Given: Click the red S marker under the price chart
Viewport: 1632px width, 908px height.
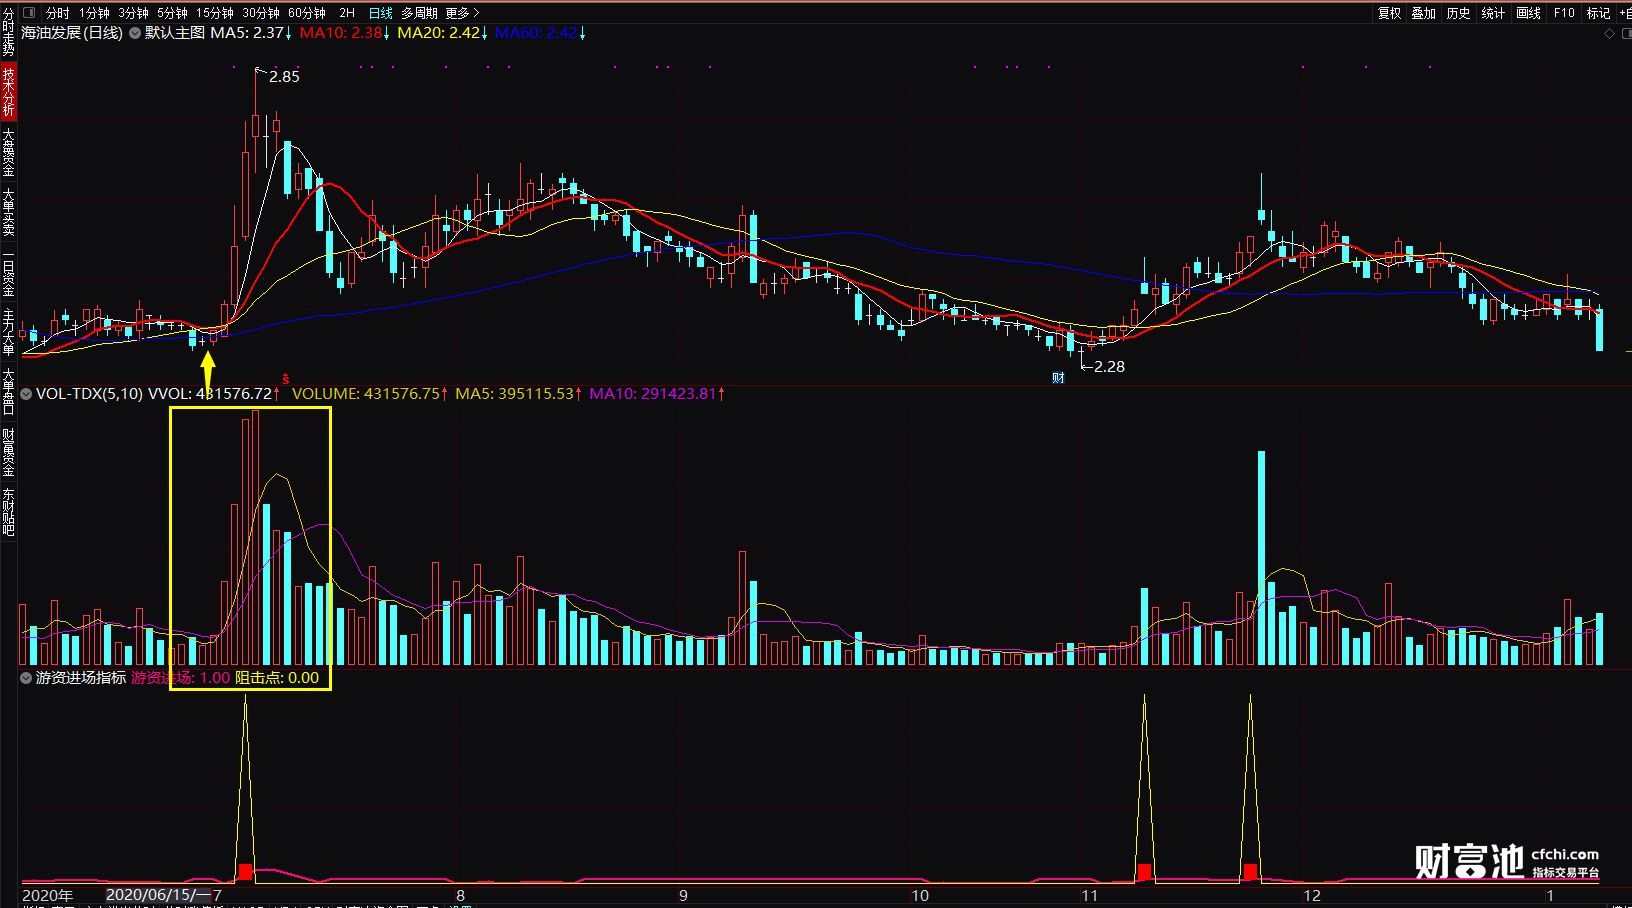Looking at the screenshot, I should coord(286,379).
